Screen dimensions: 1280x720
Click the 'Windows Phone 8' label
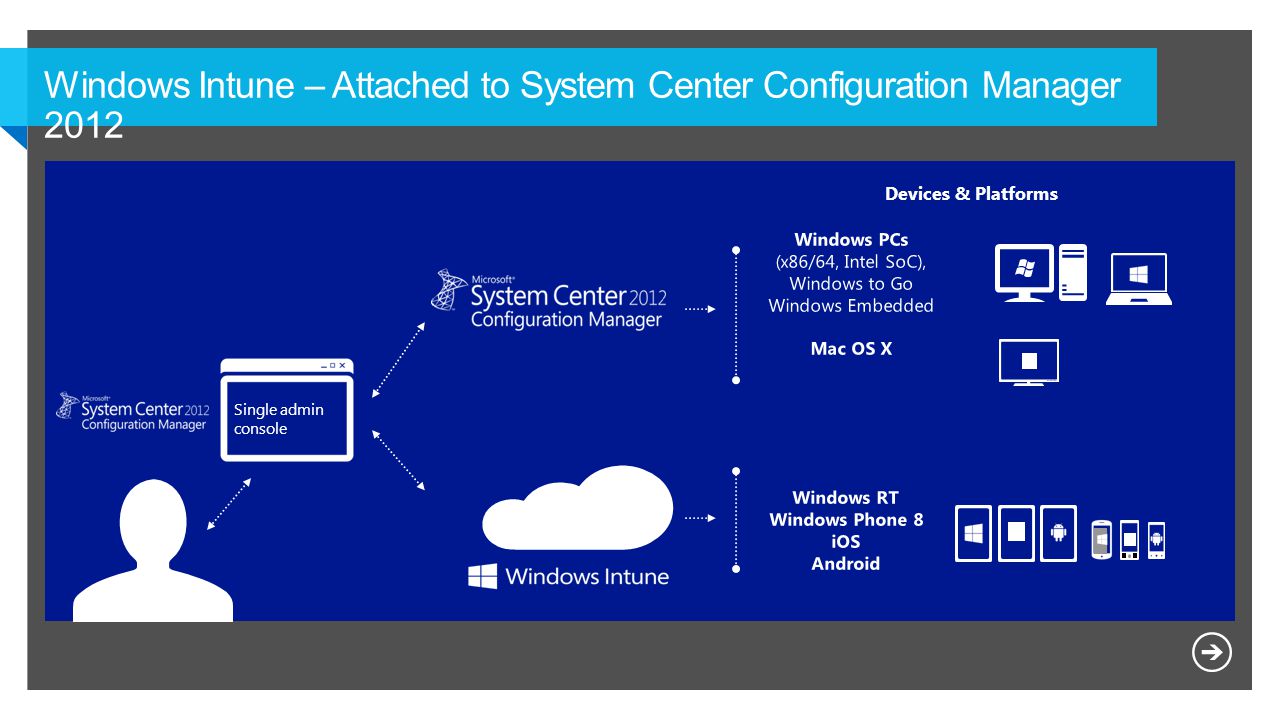(846, 520)
